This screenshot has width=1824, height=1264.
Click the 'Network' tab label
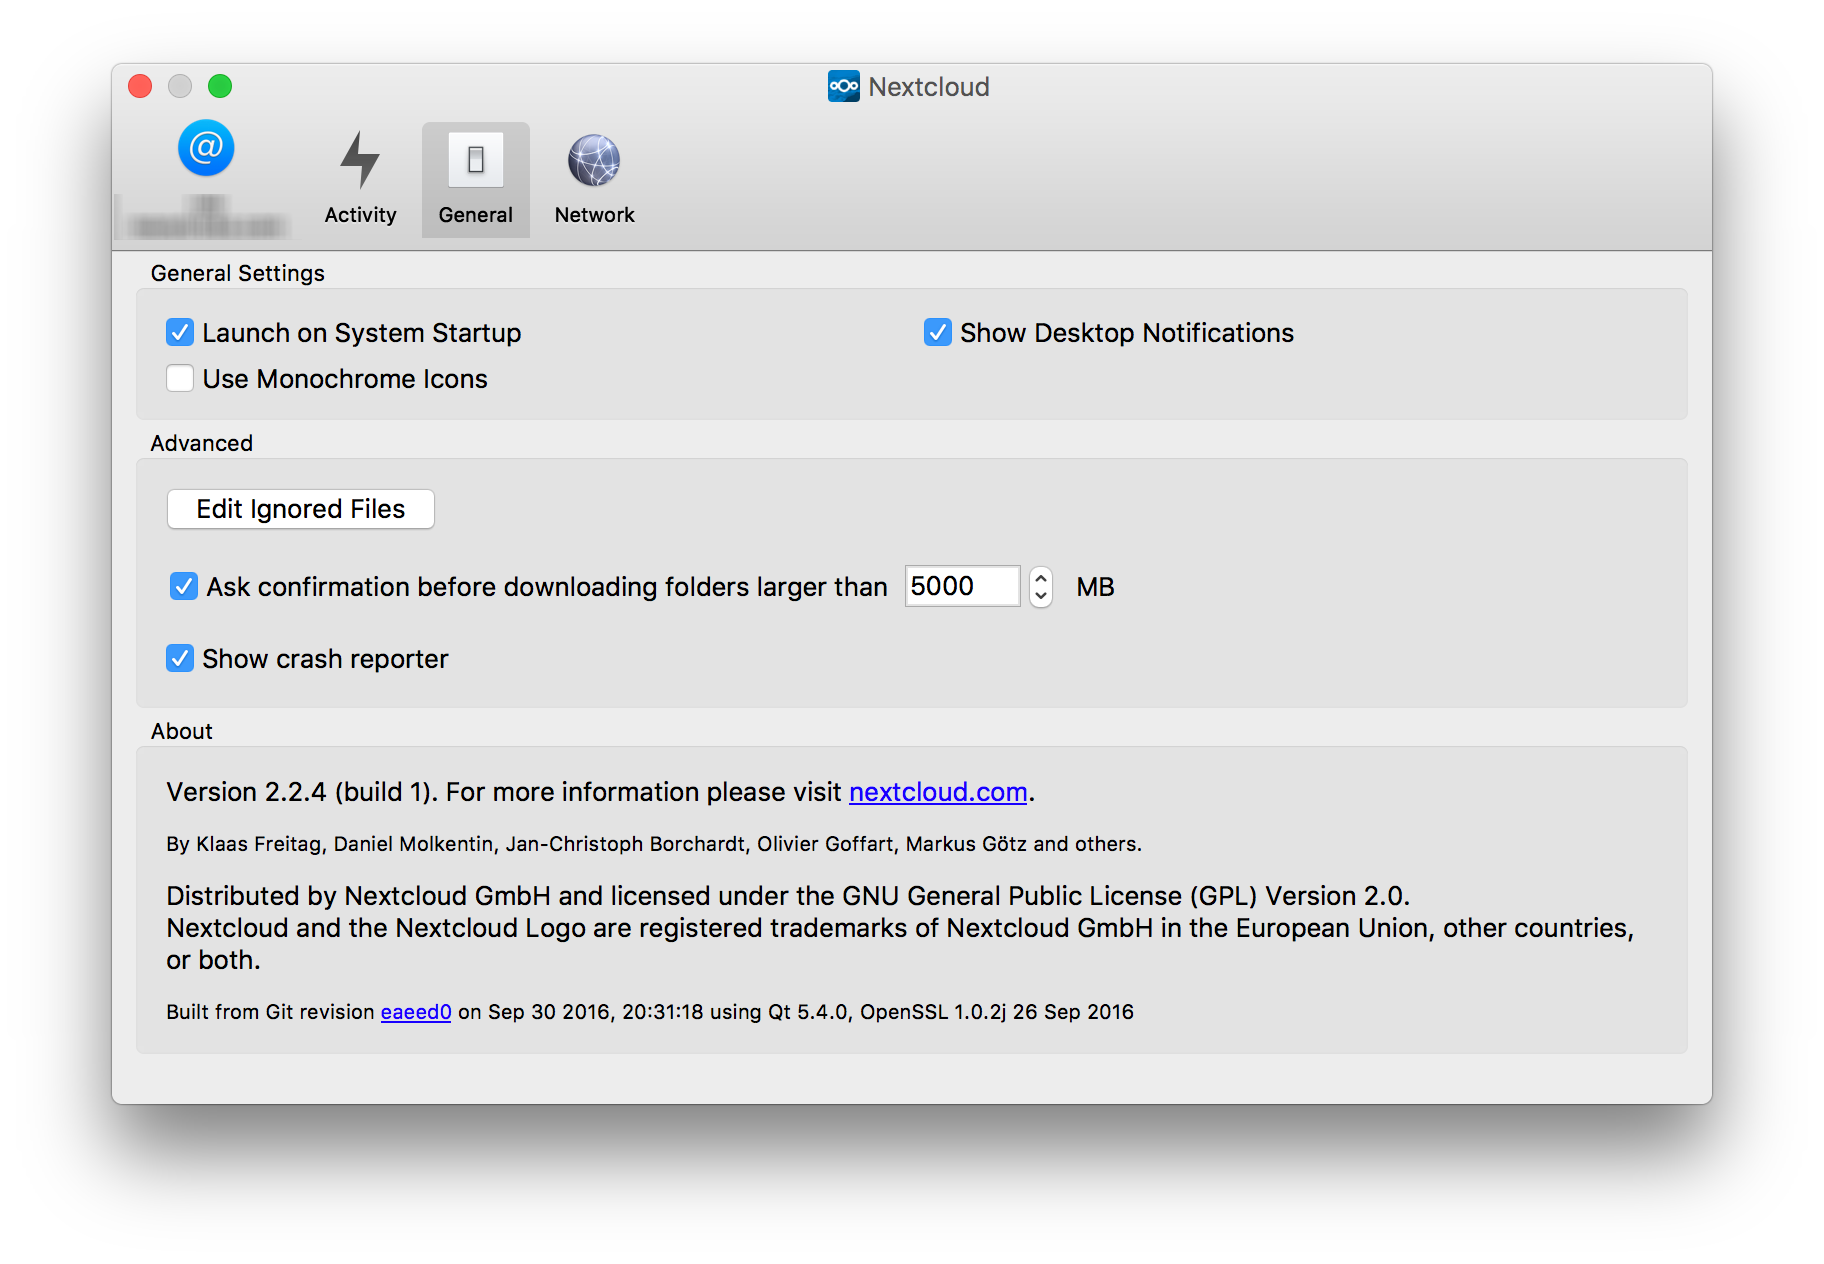tap(594, 215)
